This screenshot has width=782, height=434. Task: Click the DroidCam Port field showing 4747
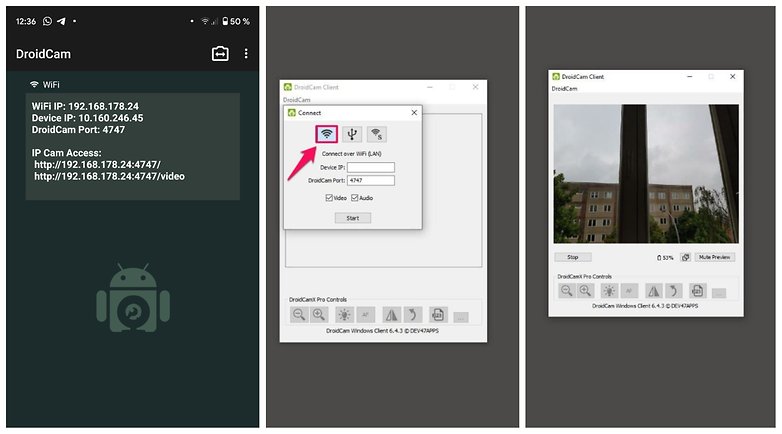(x=371, y=181)
